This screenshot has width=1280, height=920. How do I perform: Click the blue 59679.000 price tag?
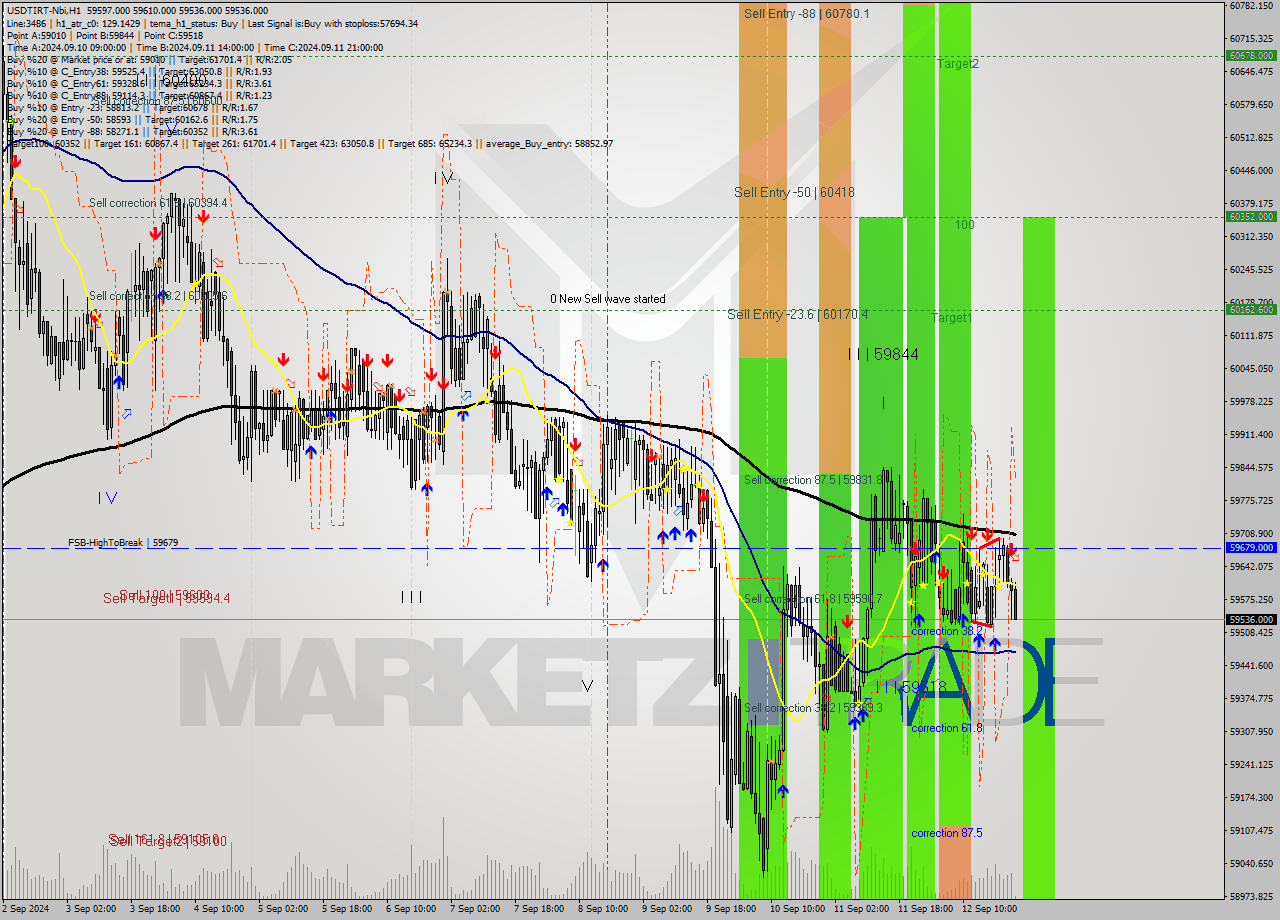tap(1251, 548)
